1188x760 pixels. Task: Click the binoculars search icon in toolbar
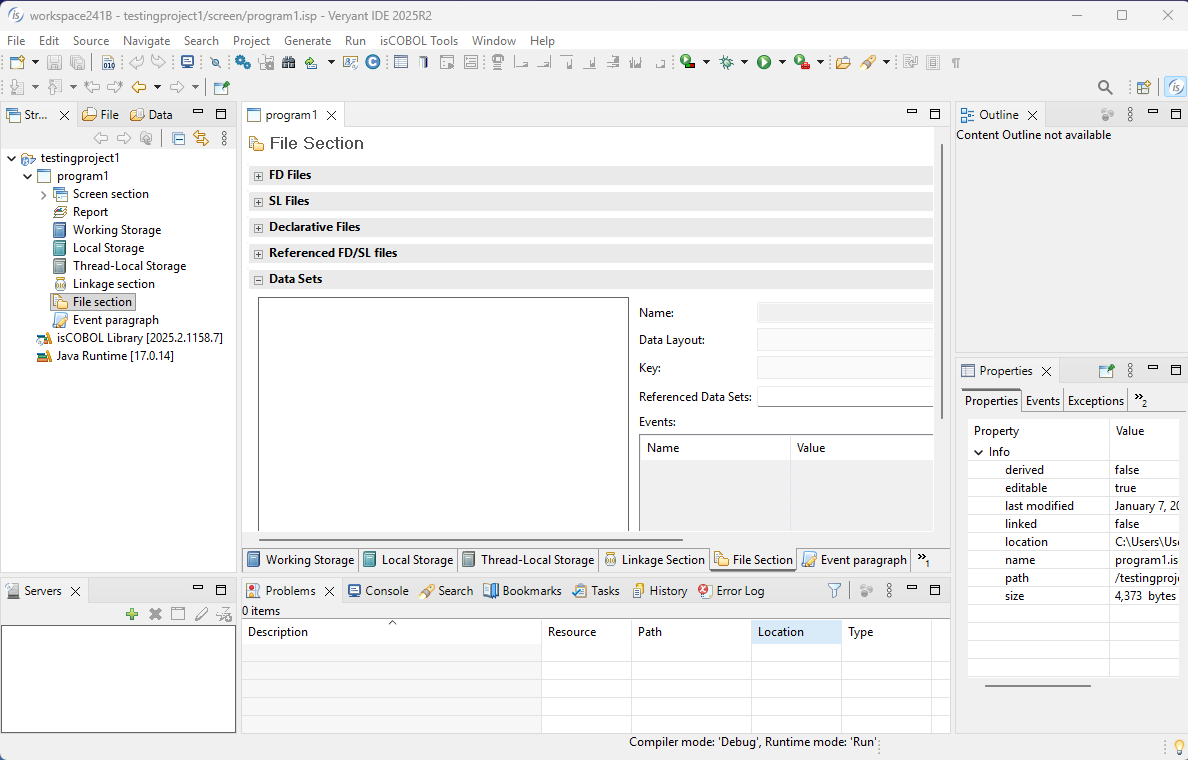288,62
